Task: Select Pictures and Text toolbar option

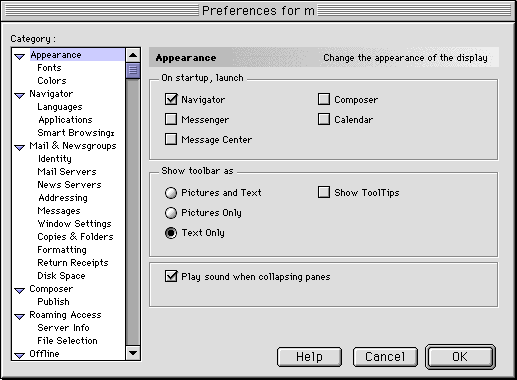Action: [171, 193]
